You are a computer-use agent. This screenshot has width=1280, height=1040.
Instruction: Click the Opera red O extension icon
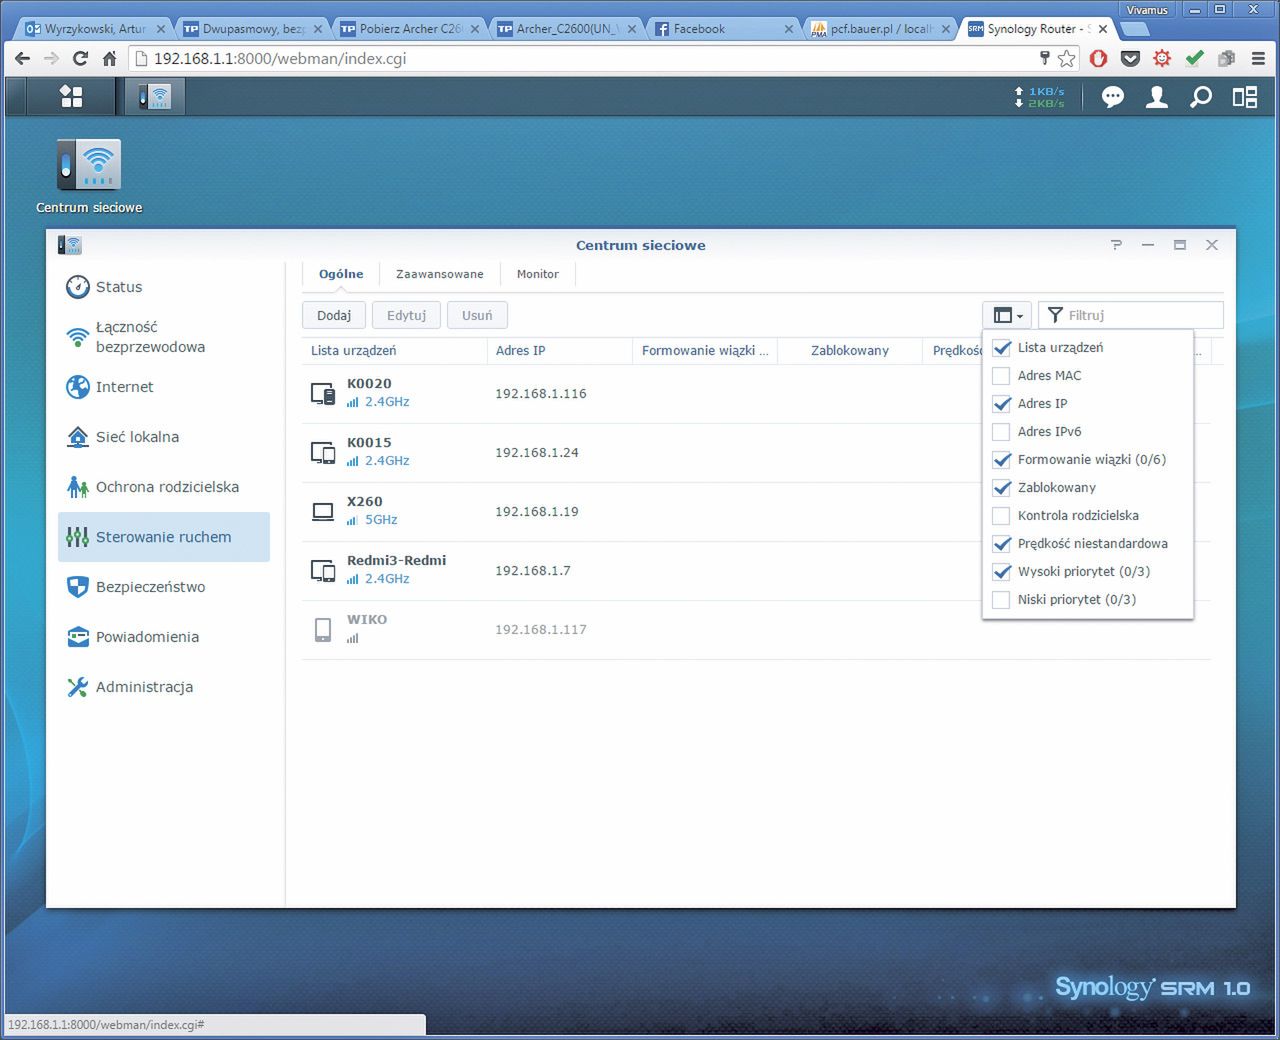pyautogui.click(x=1099, y=59)
